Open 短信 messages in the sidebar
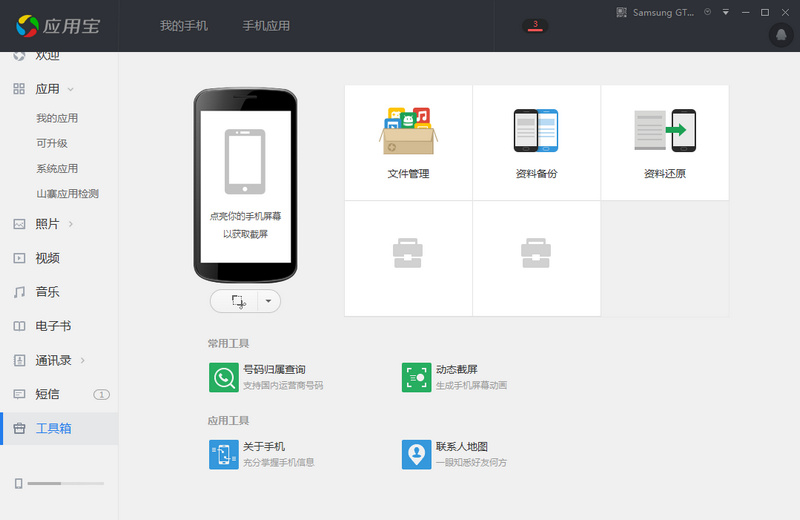 pyautogui.click(x=48, y=394)
